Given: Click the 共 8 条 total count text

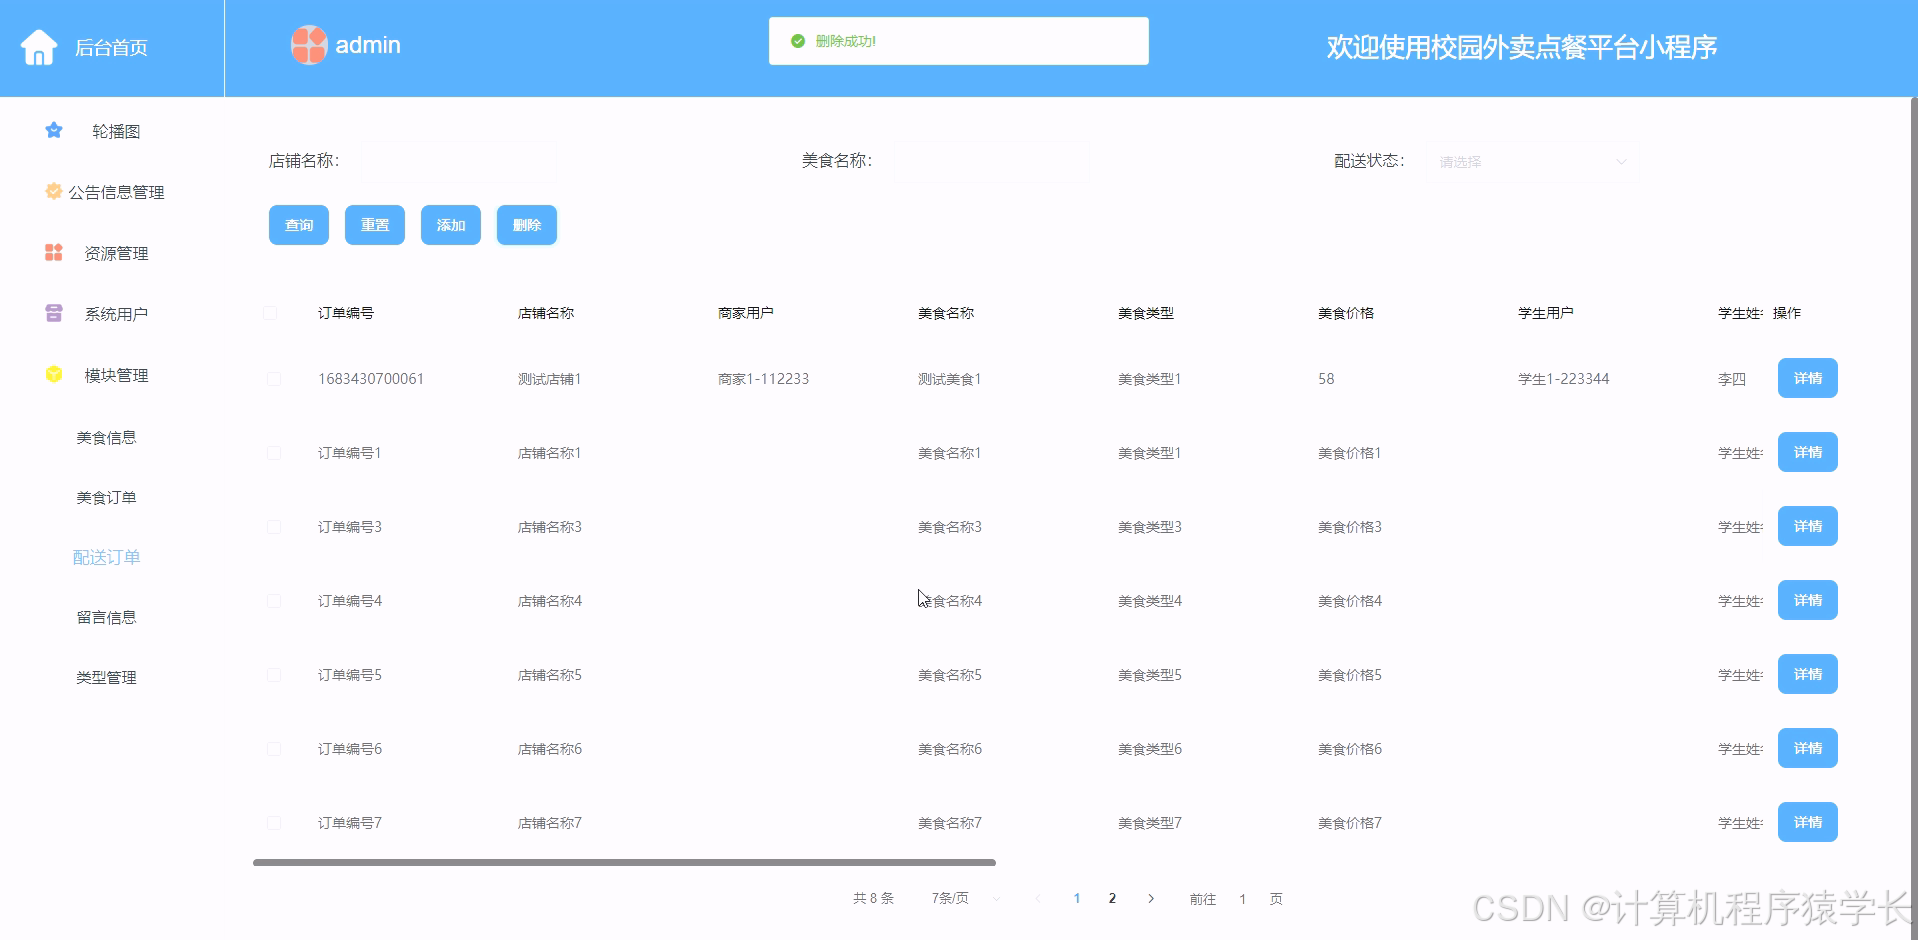Looking at the screenshot, I should [x=873, y=898].
